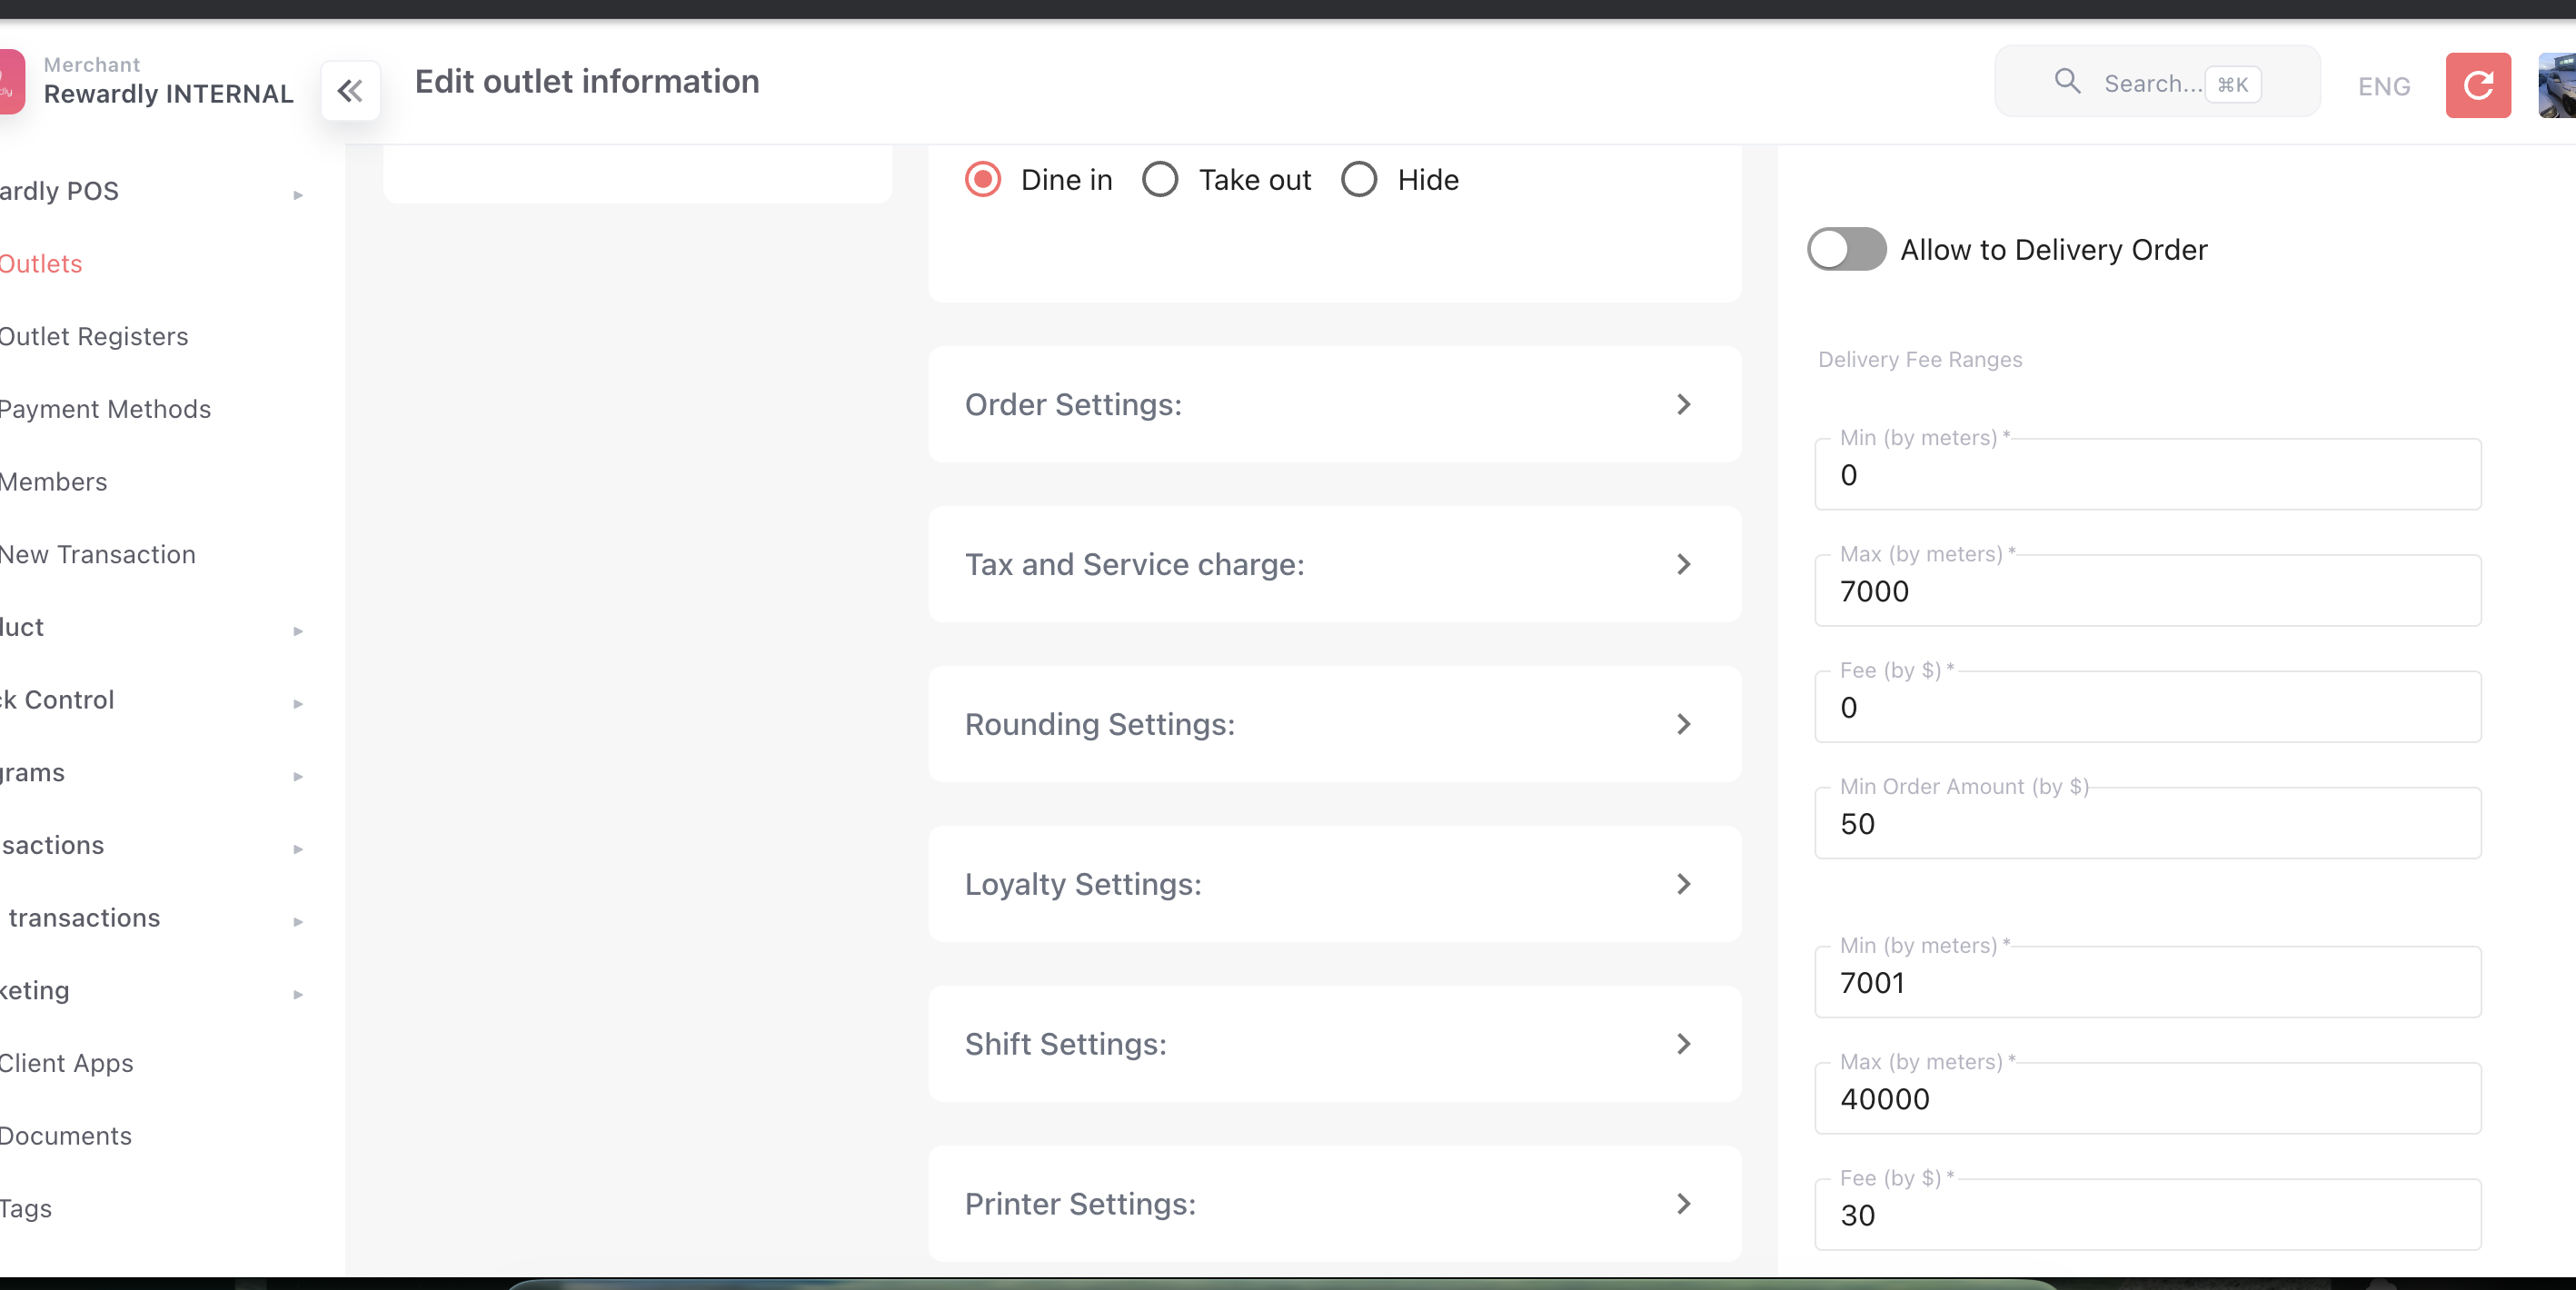Viewport: 2576px width, 1290px height.
Task: Expand the Order Settings section
Action: coord(1335,404)
